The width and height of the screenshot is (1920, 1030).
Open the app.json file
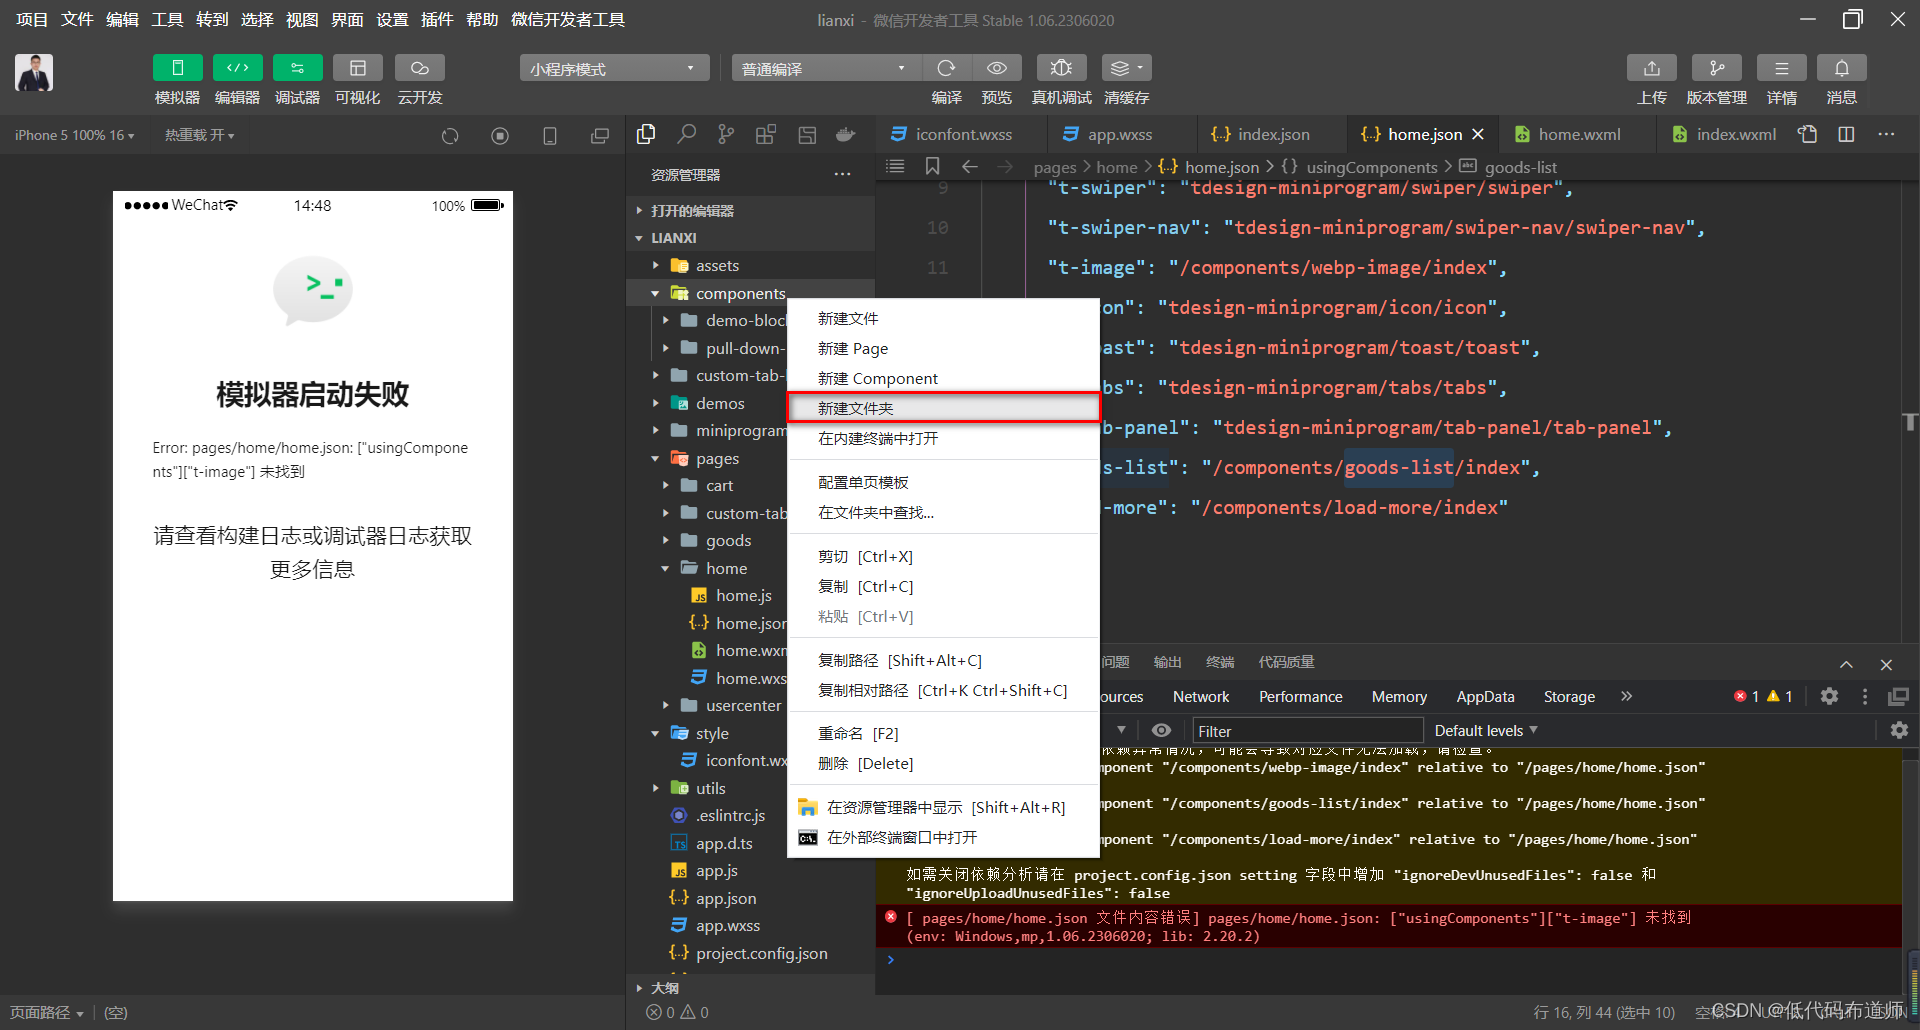725,898
